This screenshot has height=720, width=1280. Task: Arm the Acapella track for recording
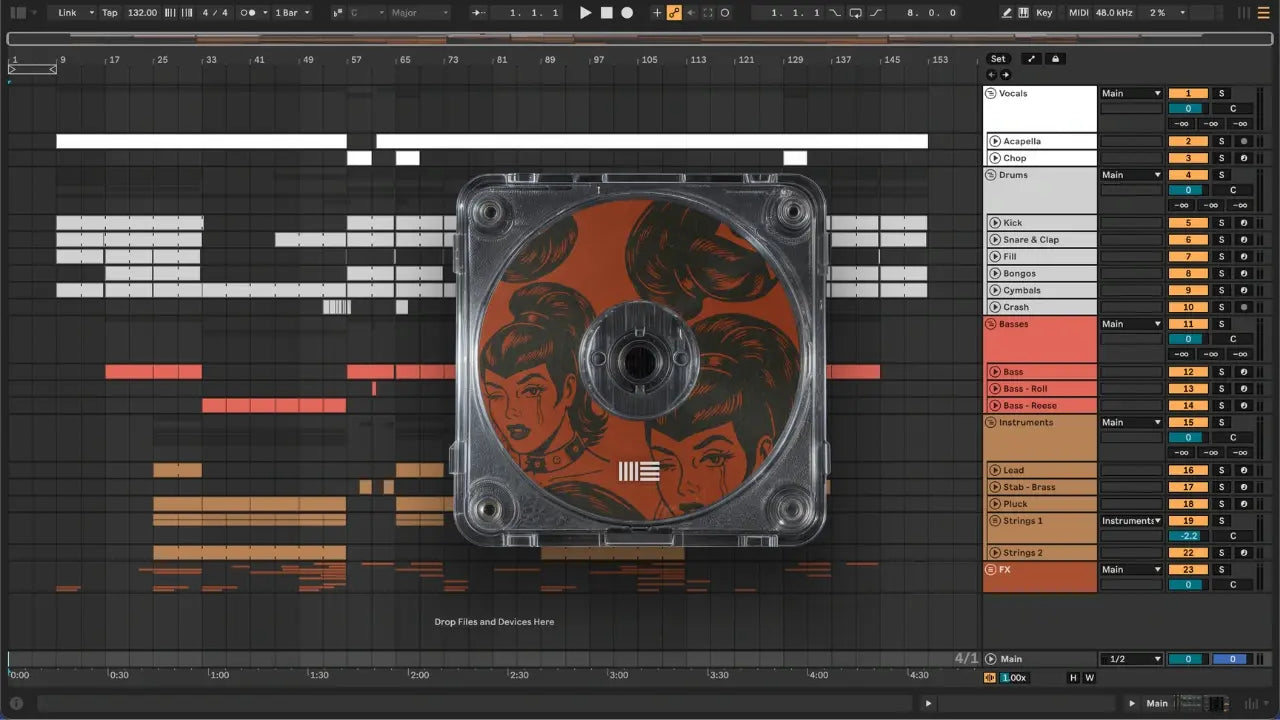(x=1244, y=141)
